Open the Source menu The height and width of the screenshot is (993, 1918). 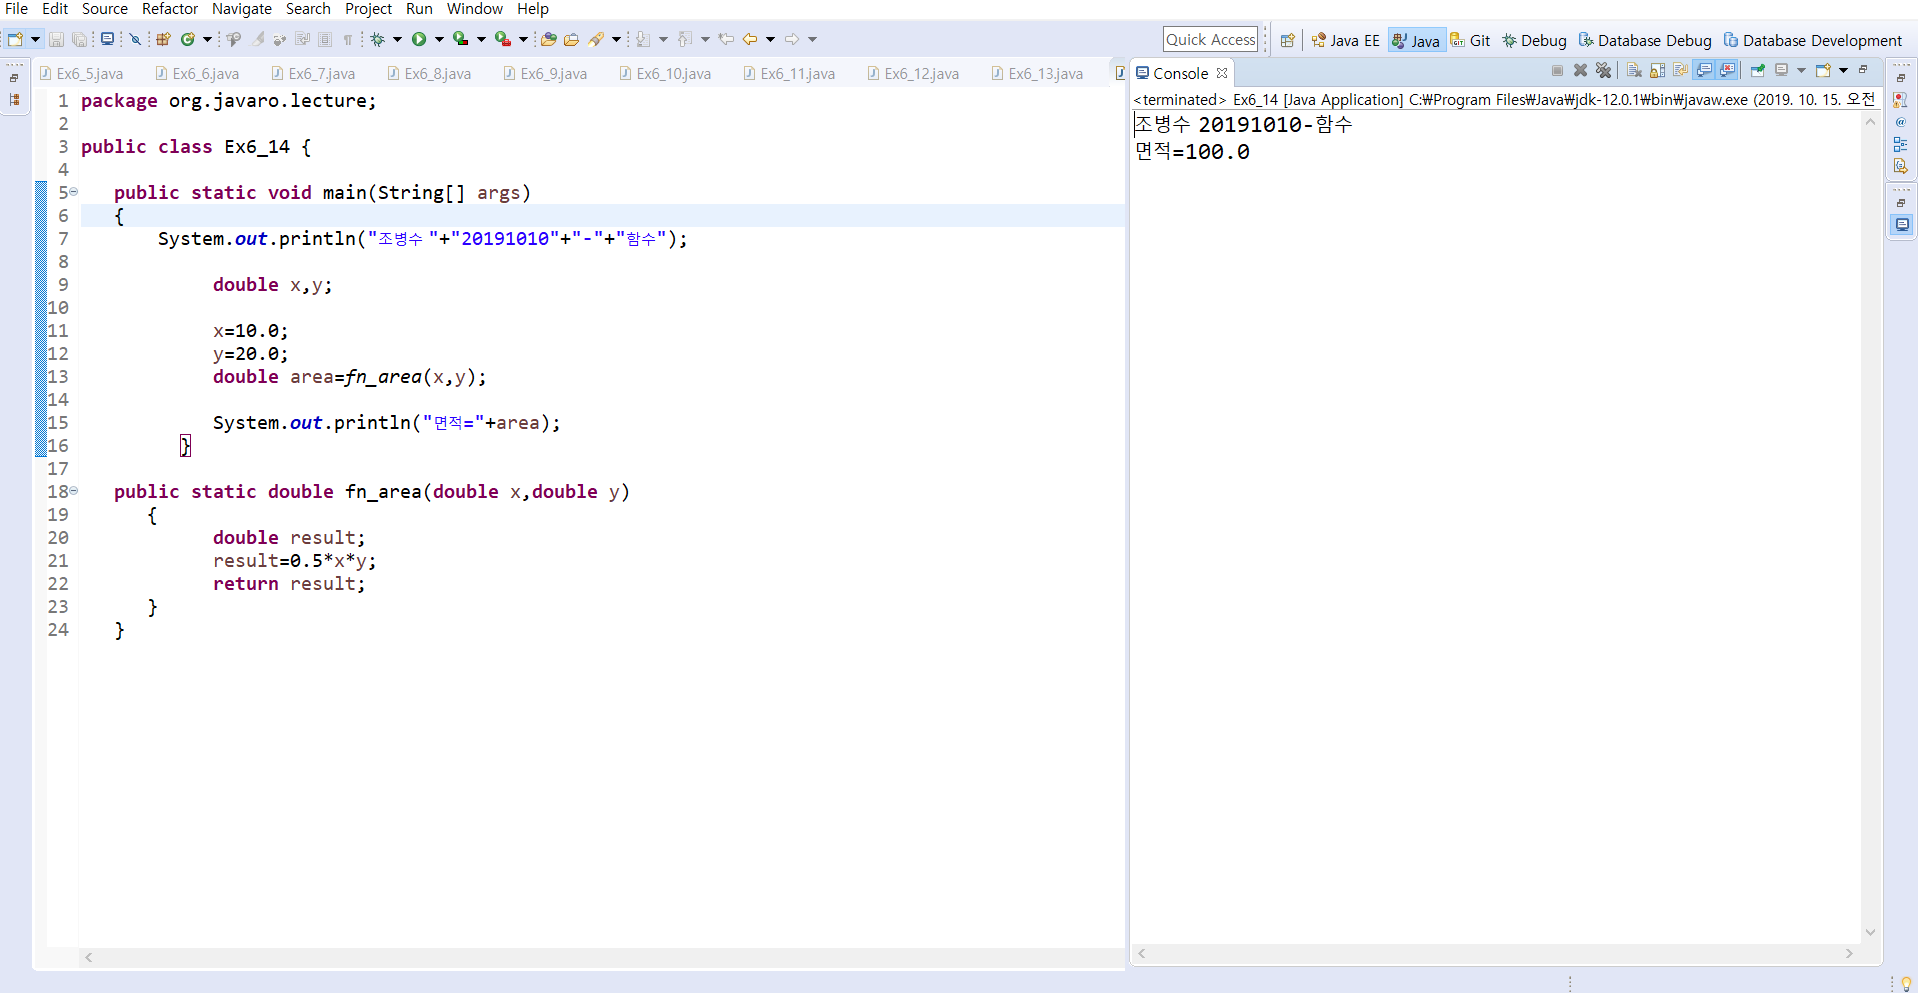(105, 9)
